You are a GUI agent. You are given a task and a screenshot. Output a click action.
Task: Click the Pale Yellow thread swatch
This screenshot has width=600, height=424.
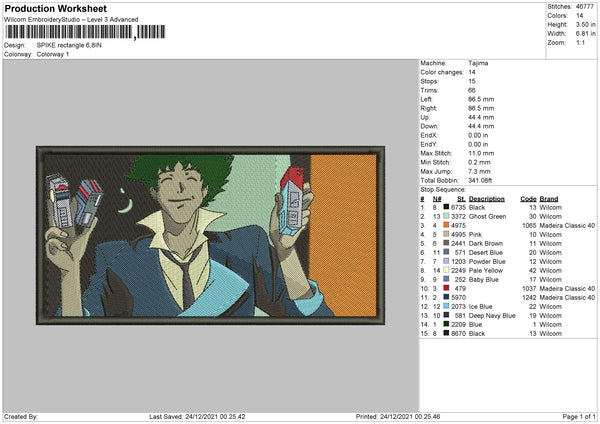[x=446, y=270]
